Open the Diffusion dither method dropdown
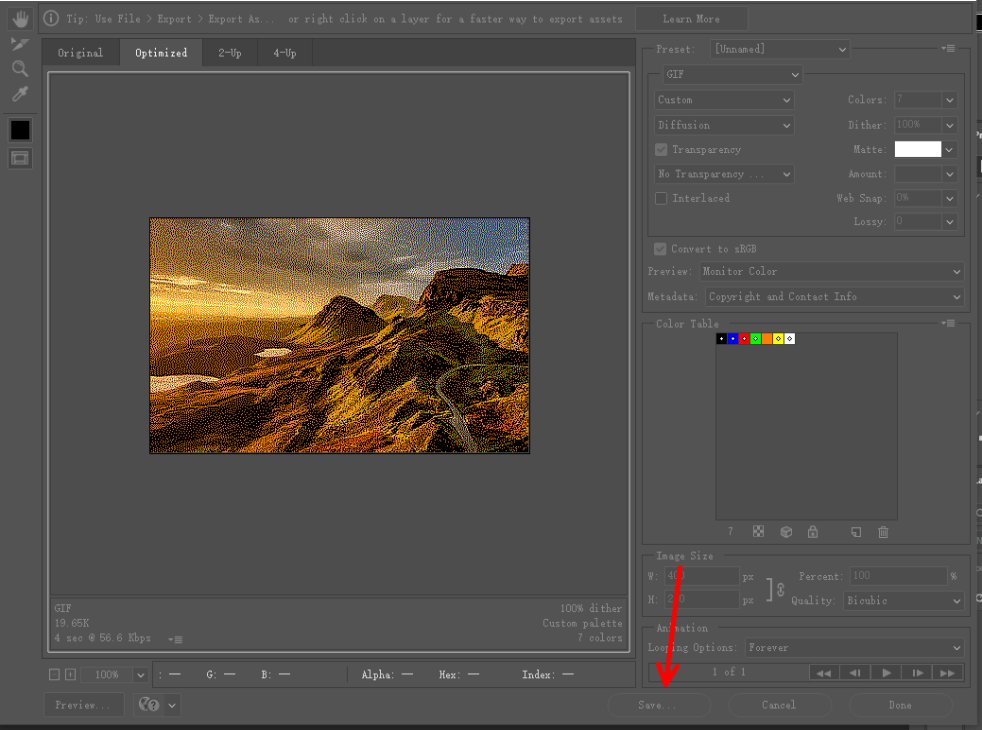This screenshot has height=730, width=982. (x=724, y=125)
